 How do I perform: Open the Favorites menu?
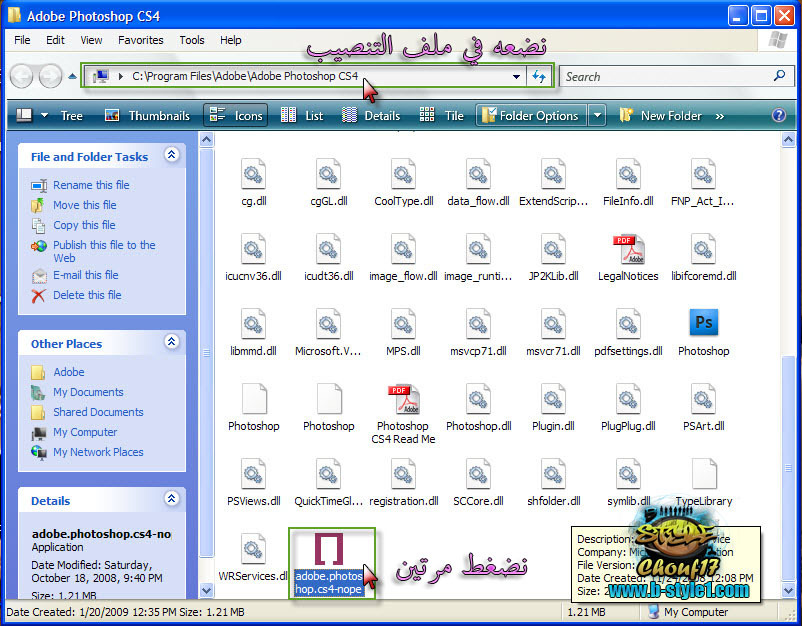click(141, 40)
